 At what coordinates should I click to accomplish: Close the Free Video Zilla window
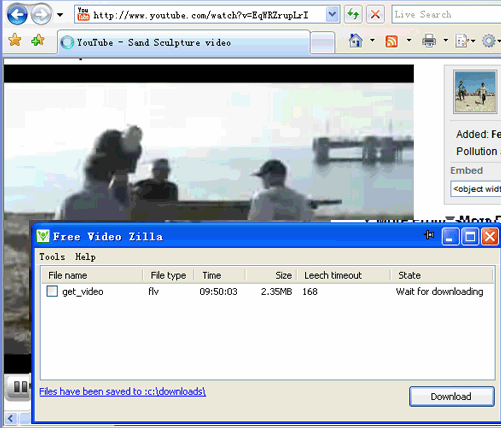pyautogui.click(x=490, y=236)
